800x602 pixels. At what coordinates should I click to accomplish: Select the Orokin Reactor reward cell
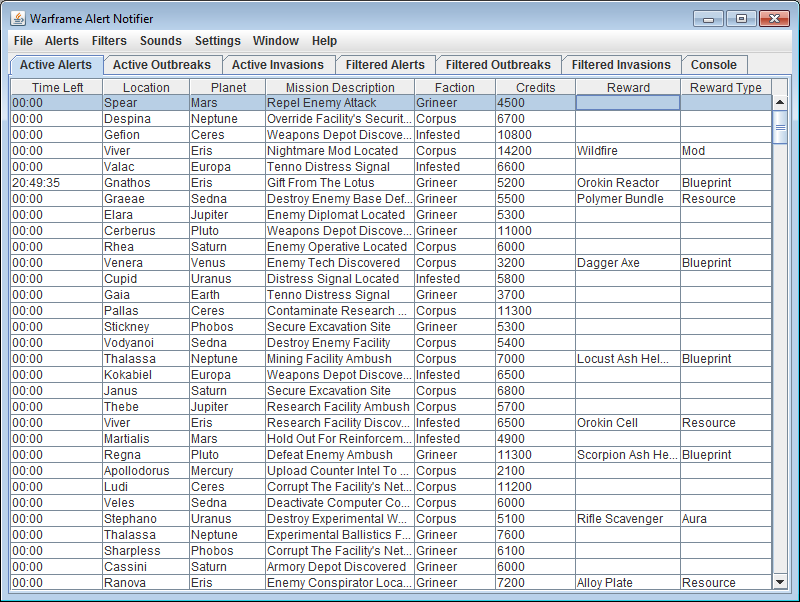627,183
